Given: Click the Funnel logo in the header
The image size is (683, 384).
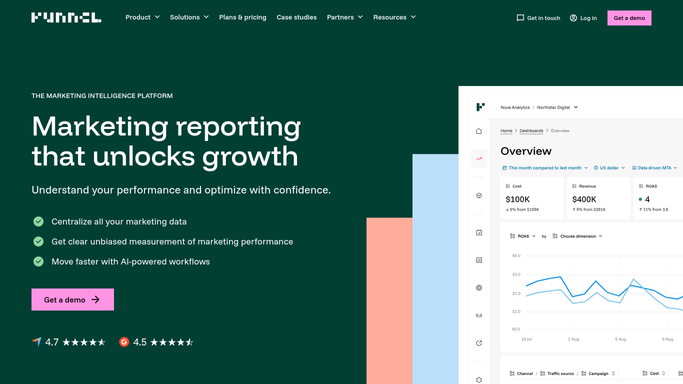Looking at the screenshot, I should (66, 17).
